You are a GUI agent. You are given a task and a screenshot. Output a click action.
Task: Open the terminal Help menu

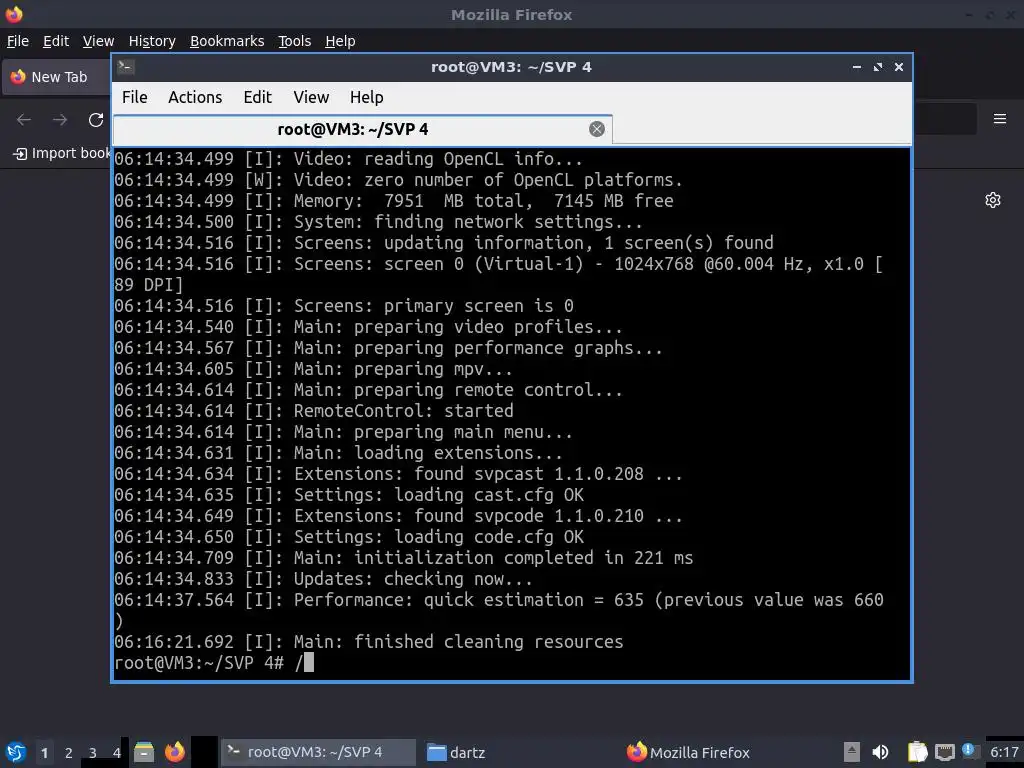[x=366, y=97]
